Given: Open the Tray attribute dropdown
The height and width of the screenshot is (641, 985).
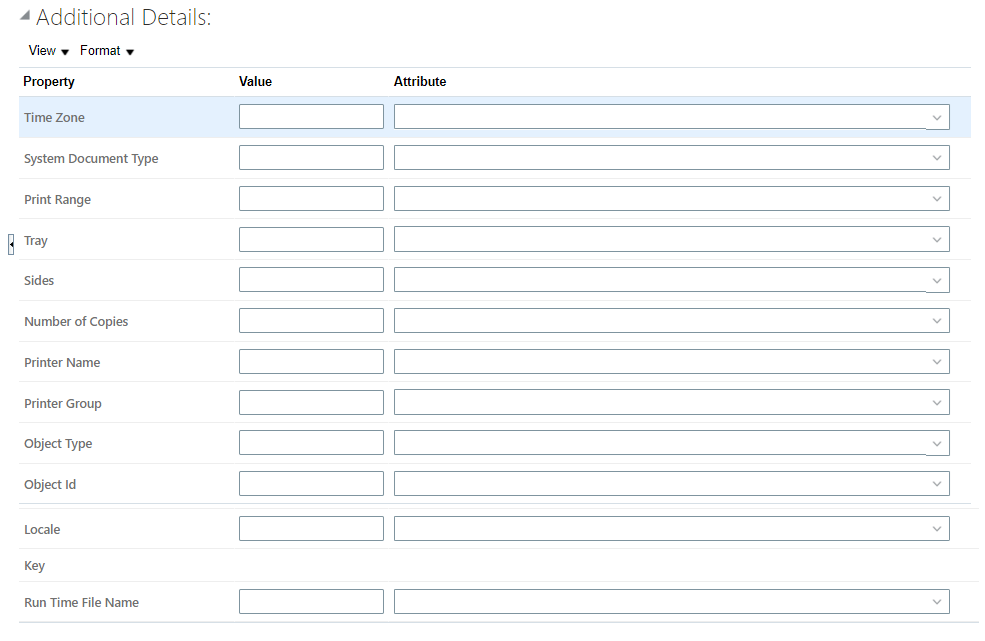Looking at the screenshot, I should pyautogui.click(x=937, y=239).
